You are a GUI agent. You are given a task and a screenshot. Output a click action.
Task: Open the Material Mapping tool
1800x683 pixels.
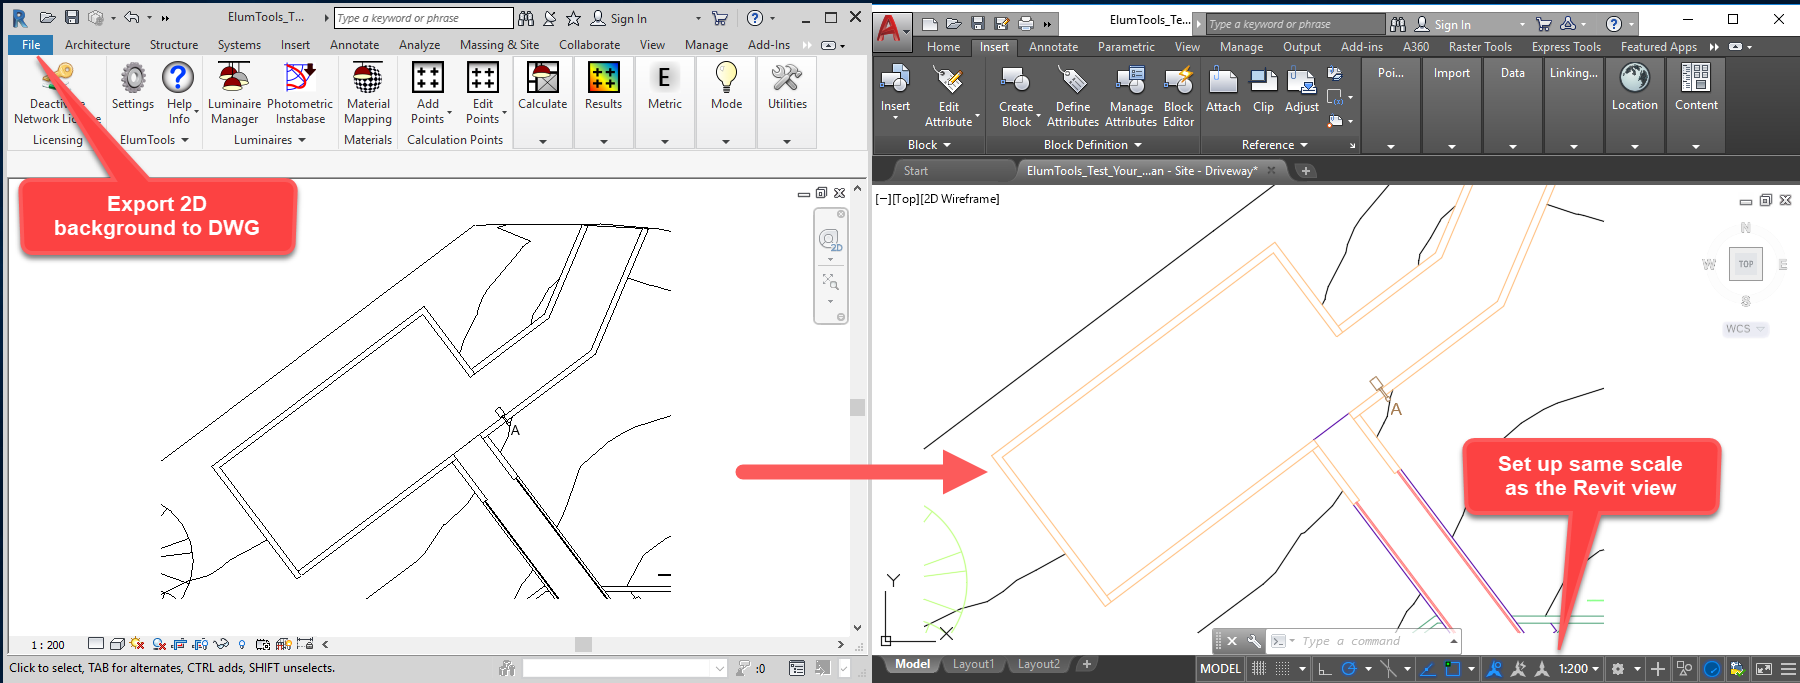point(368,93)
